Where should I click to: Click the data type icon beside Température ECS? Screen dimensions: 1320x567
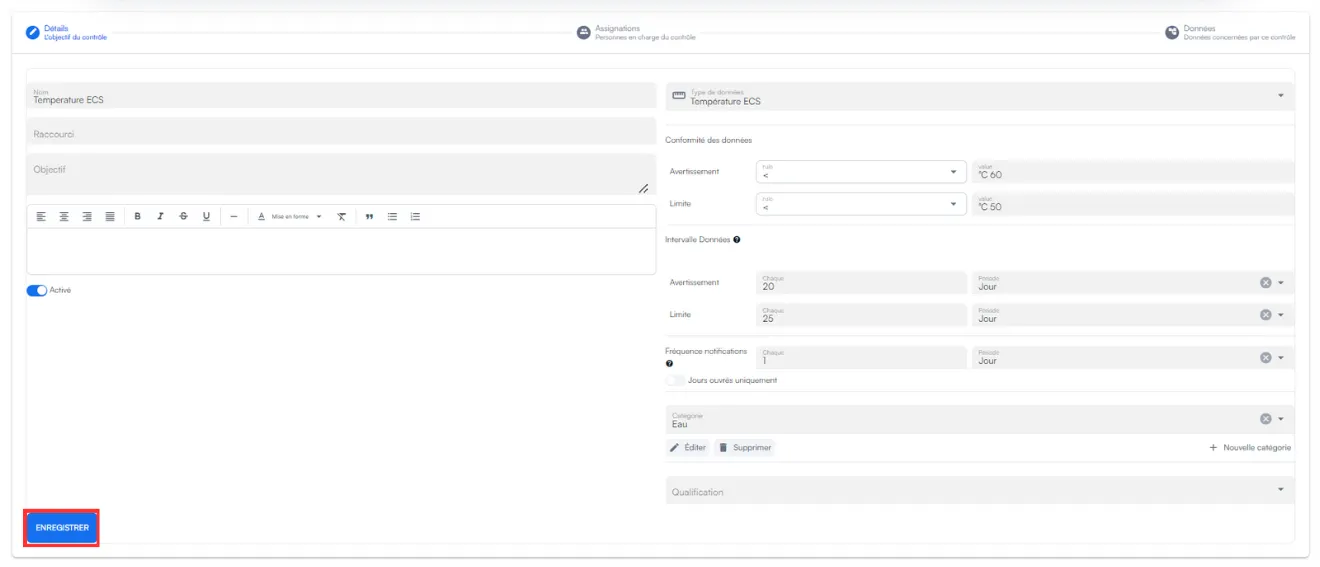tap(679, 96)
